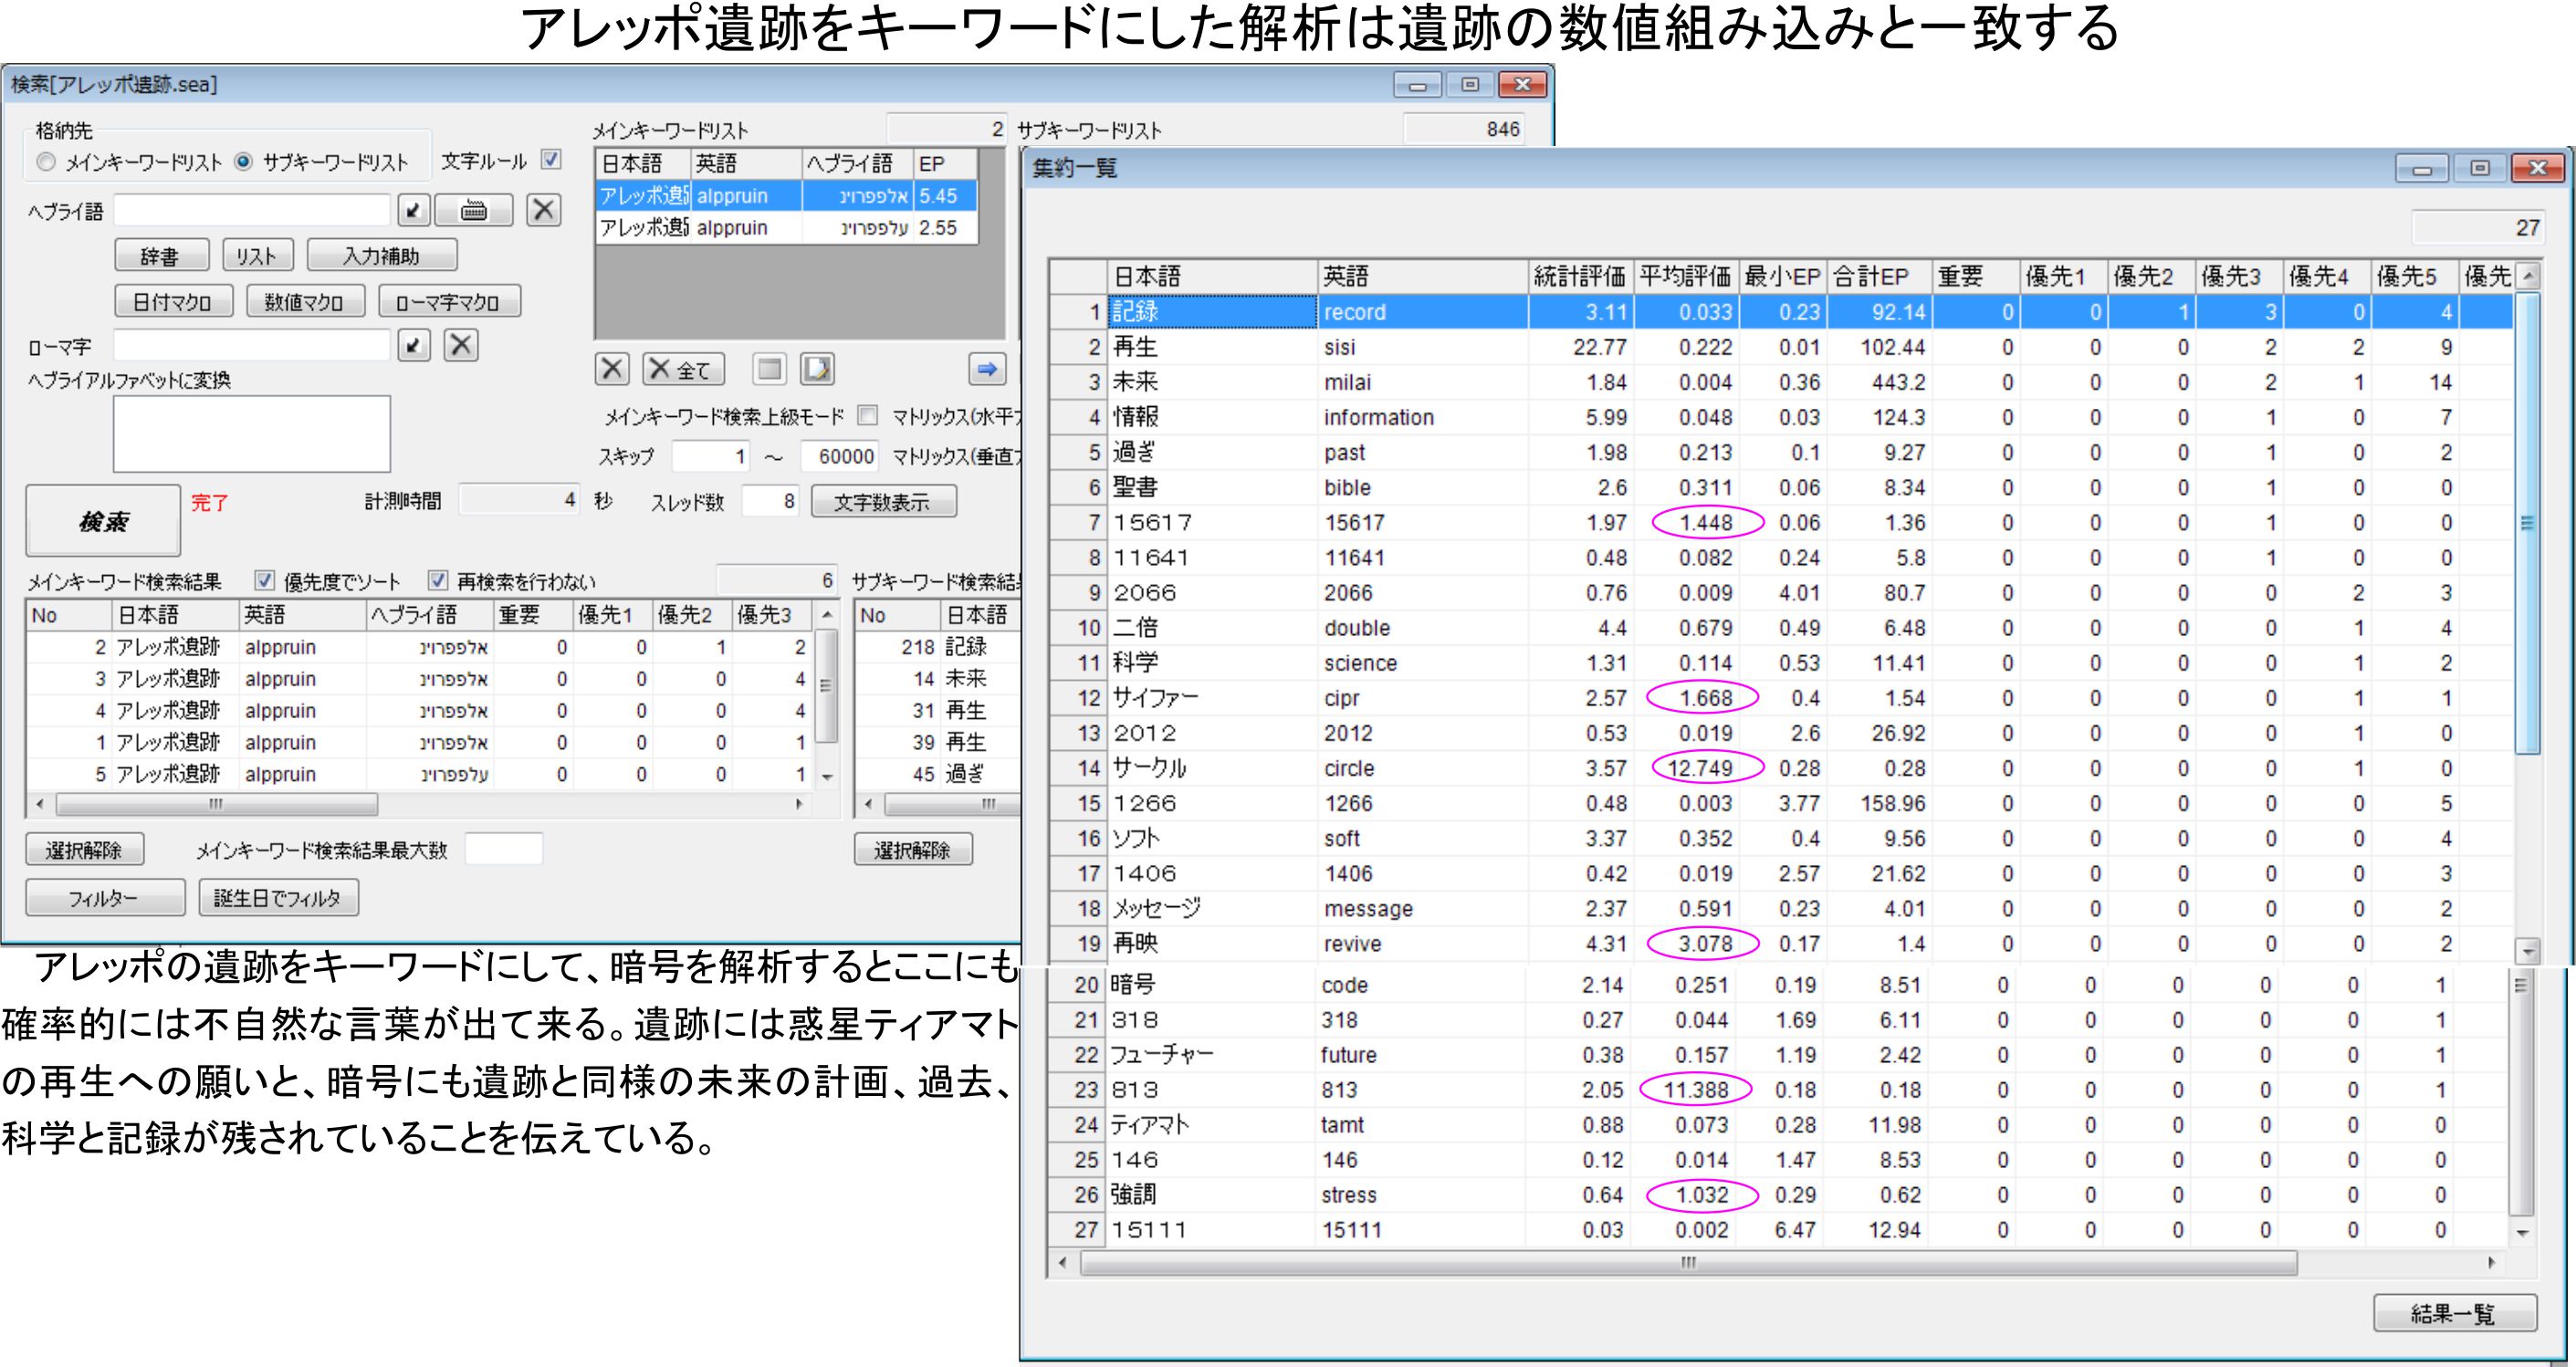Viewport: 2576px width, 1367px height.
Task: Clear the ローマ字 field with its X icon
Action: pyautogui.click(x=460, y=346)
